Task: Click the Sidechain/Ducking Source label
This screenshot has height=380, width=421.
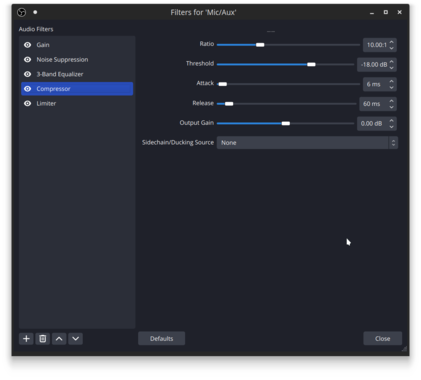Action: (x=178, y=142)
